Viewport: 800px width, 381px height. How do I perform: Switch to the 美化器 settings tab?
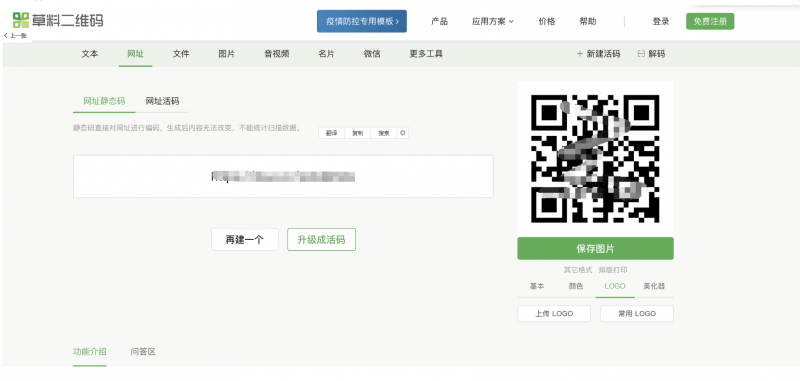(654, 286)
